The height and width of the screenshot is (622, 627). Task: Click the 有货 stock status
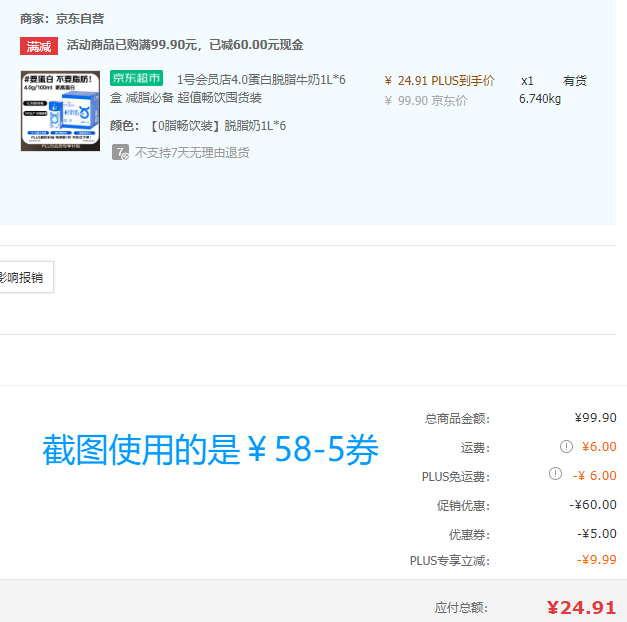[575, 81]
